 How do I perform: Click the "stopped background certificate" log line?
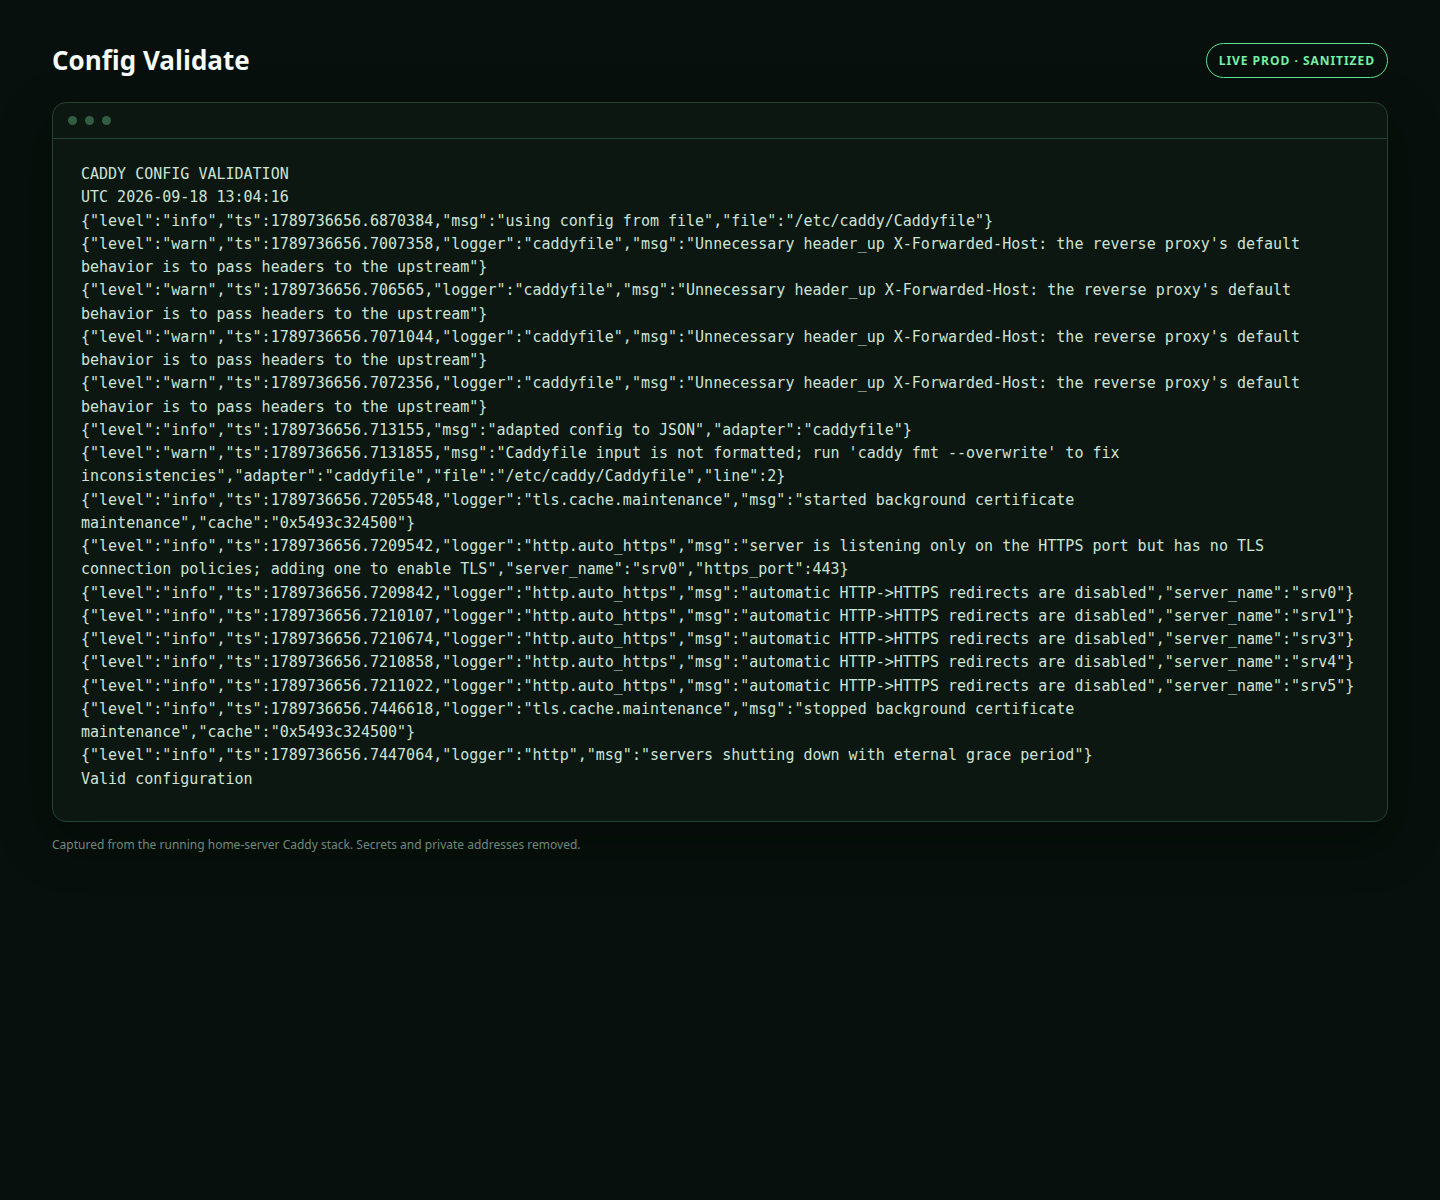click(578, 720)
